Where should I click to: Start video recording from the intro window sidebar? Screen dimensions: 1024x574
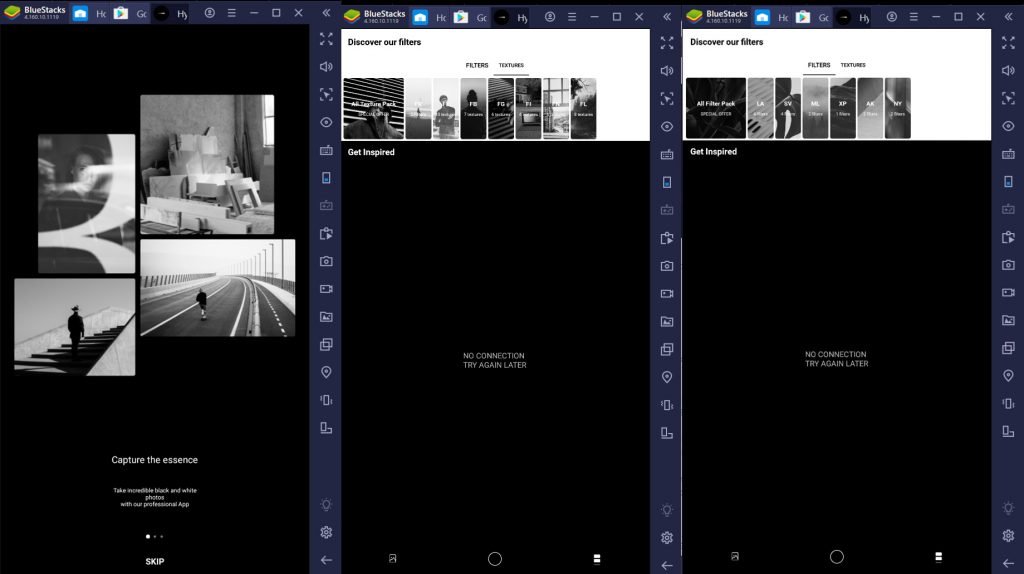[327, 289]
